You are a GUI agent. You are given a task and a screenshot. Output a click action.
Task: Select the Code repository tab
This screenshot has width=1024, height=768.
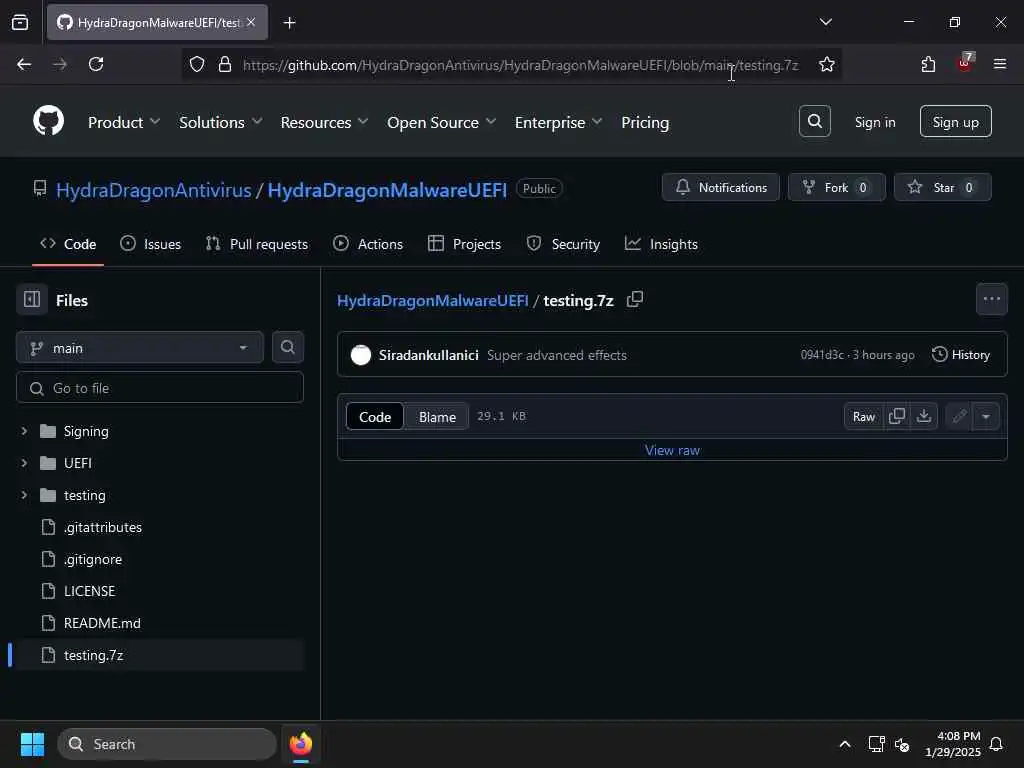68,244
